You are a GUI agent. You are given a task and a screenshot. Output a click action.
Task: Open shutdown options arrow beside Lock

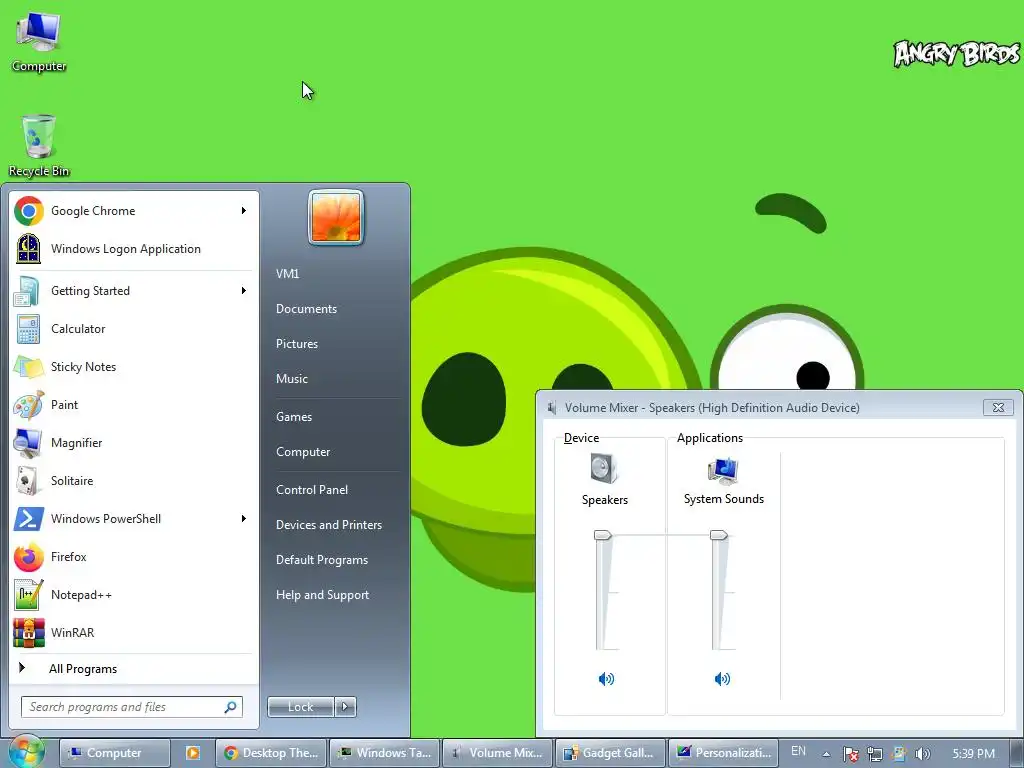point(345,706)
